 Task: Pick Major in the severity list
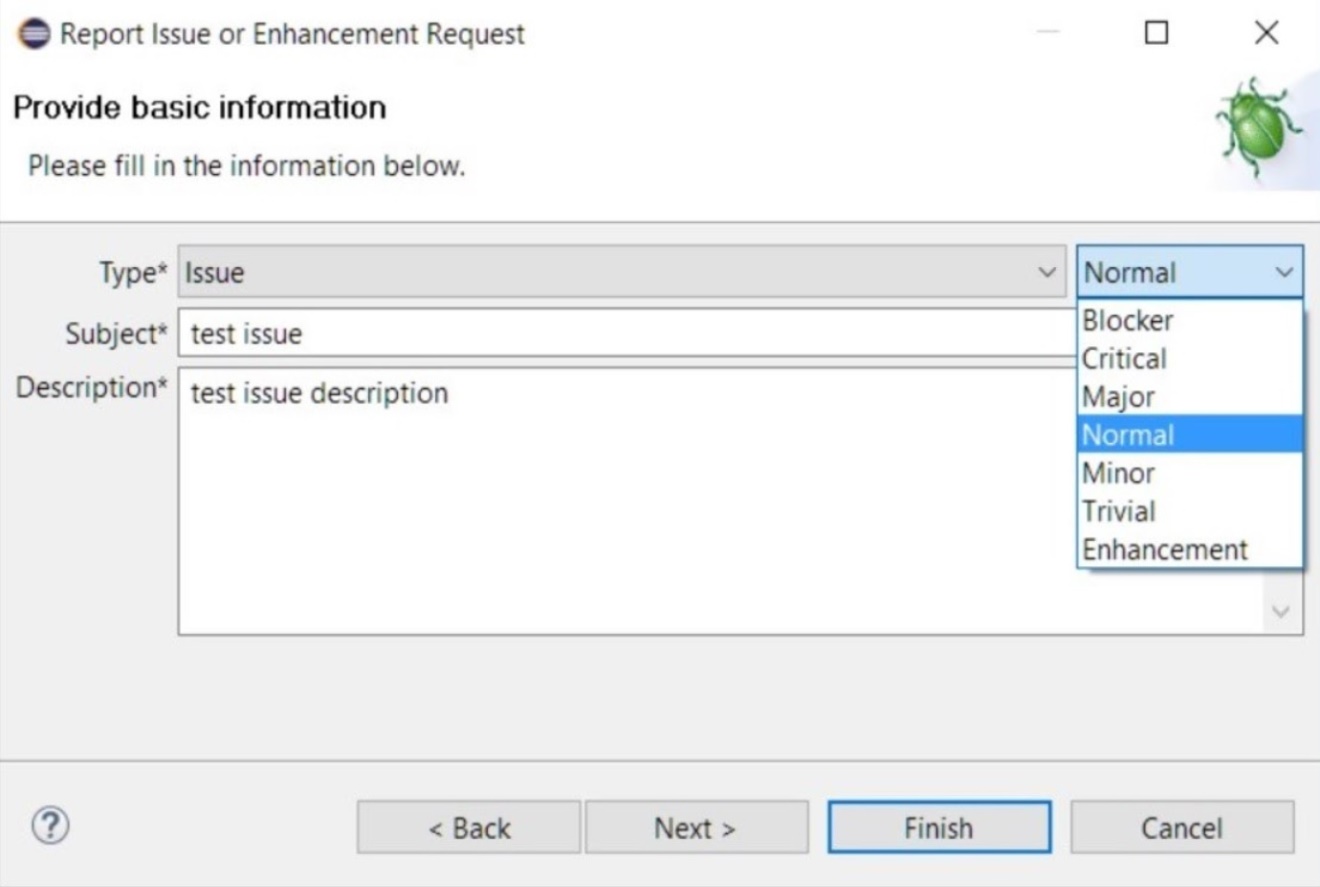pyautogui.click(x=1190, y=396)
